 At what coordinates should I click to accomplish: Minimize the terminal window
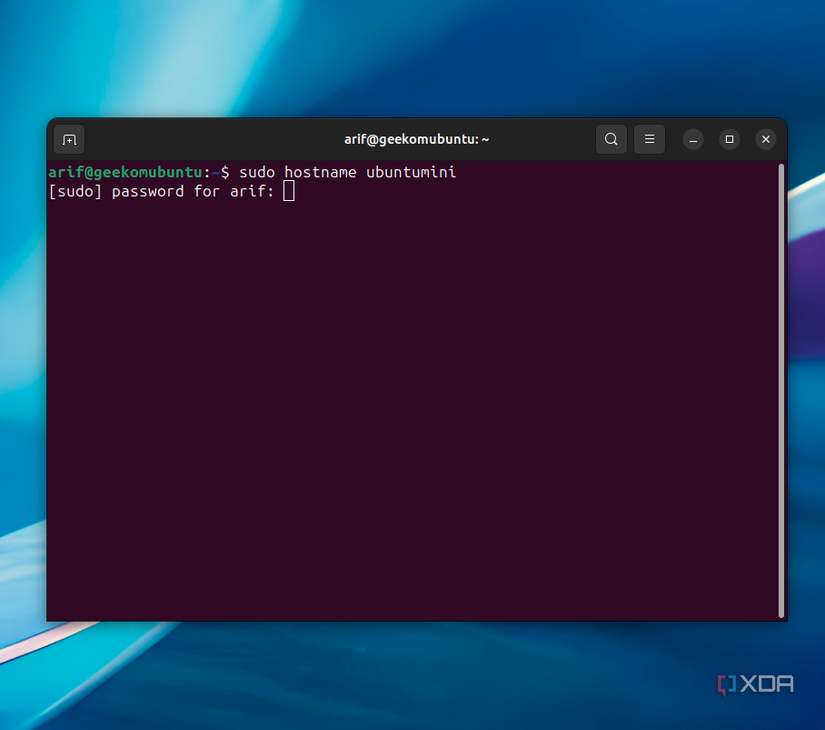tap(692, 139)
